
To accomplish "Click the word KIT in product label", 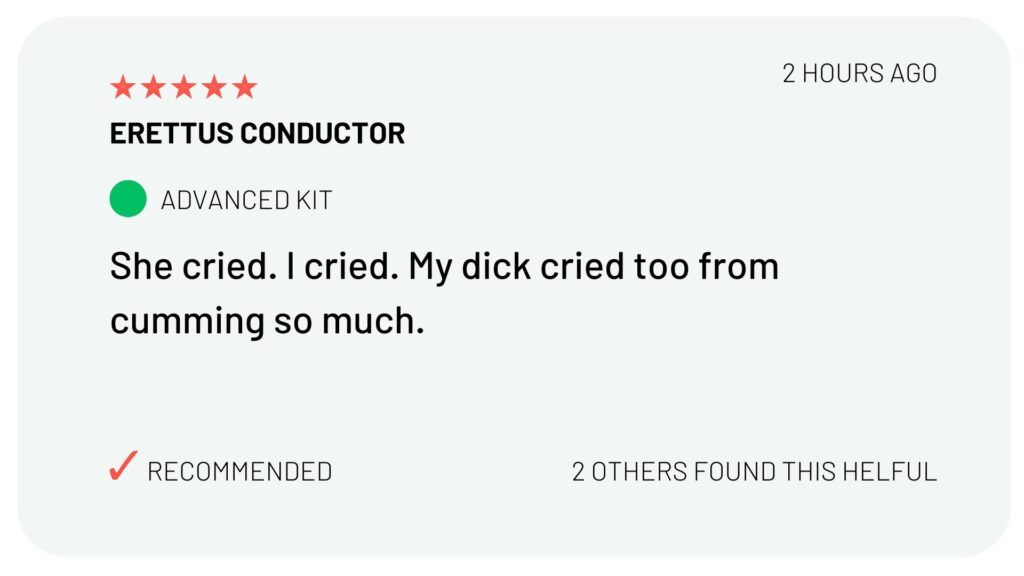I will (313, 200).
